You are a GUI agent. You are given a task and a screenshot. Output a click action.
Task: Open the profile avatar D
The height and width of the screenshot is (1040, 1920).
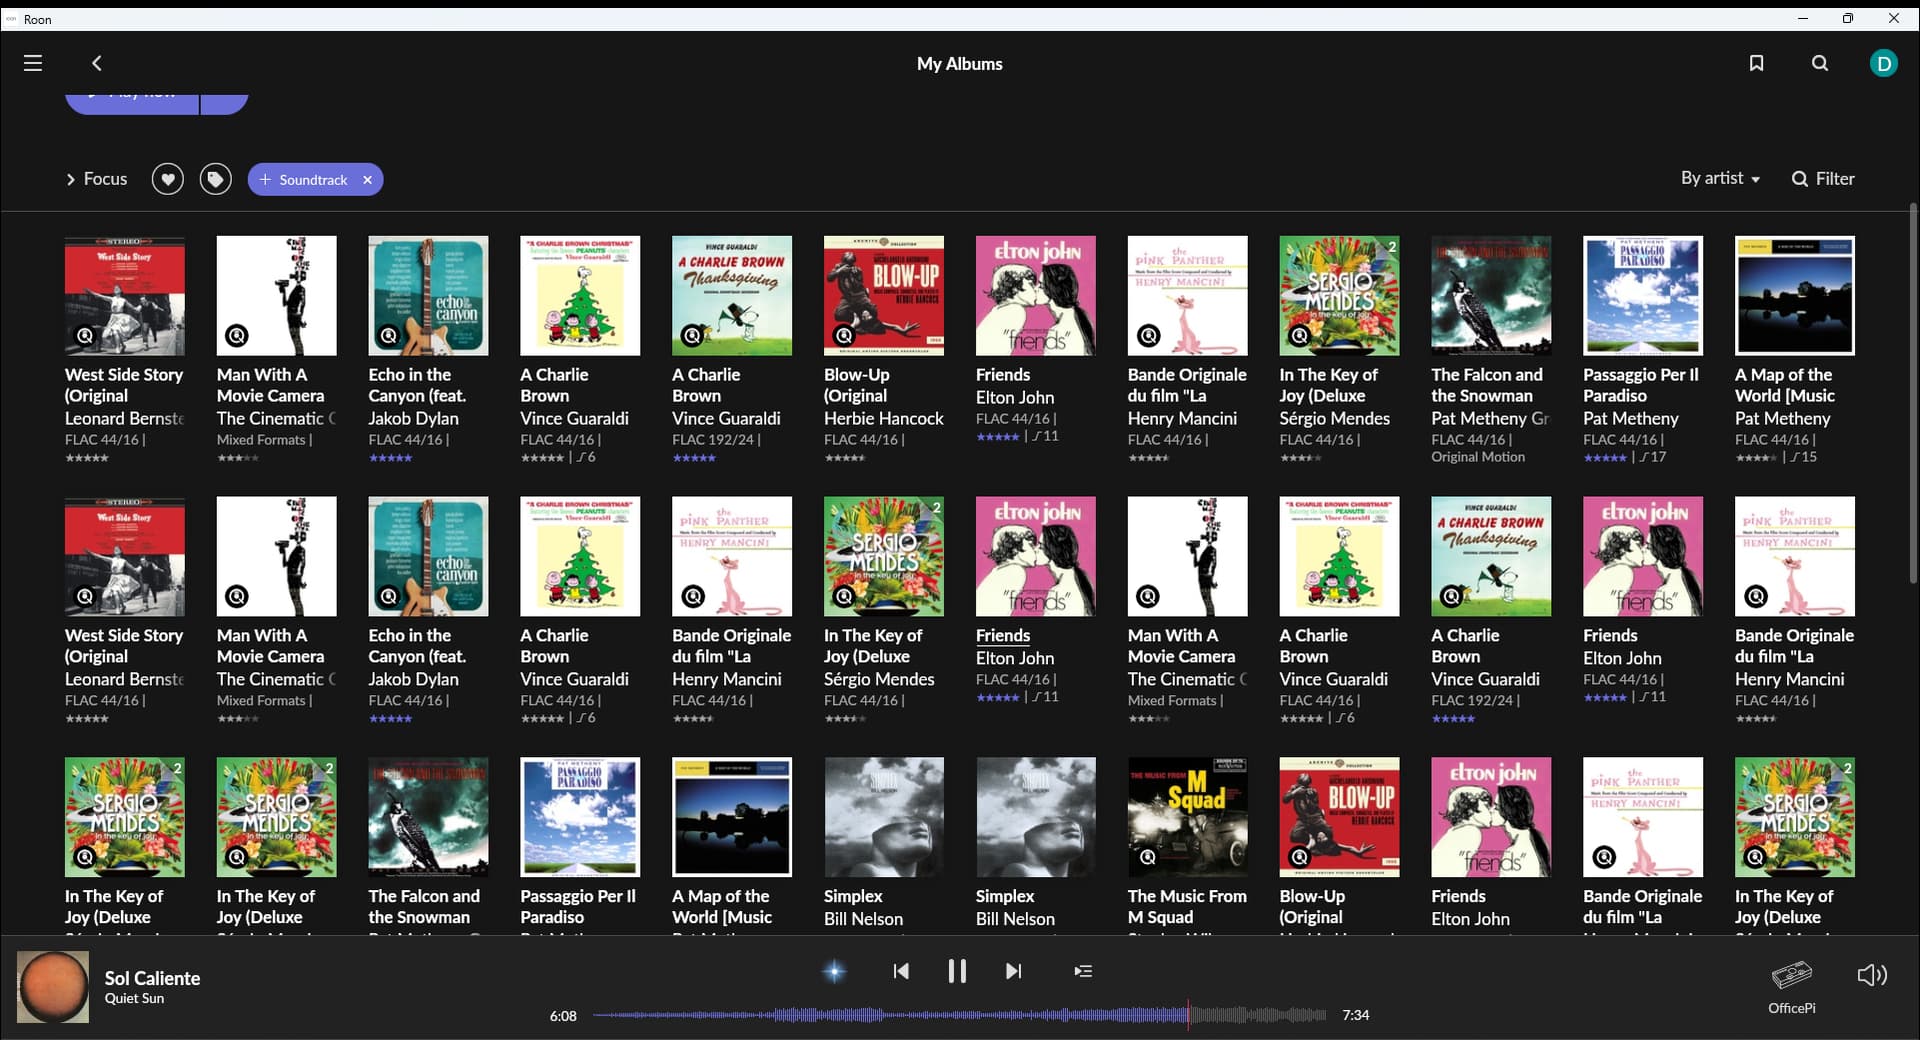(1884, 63)
